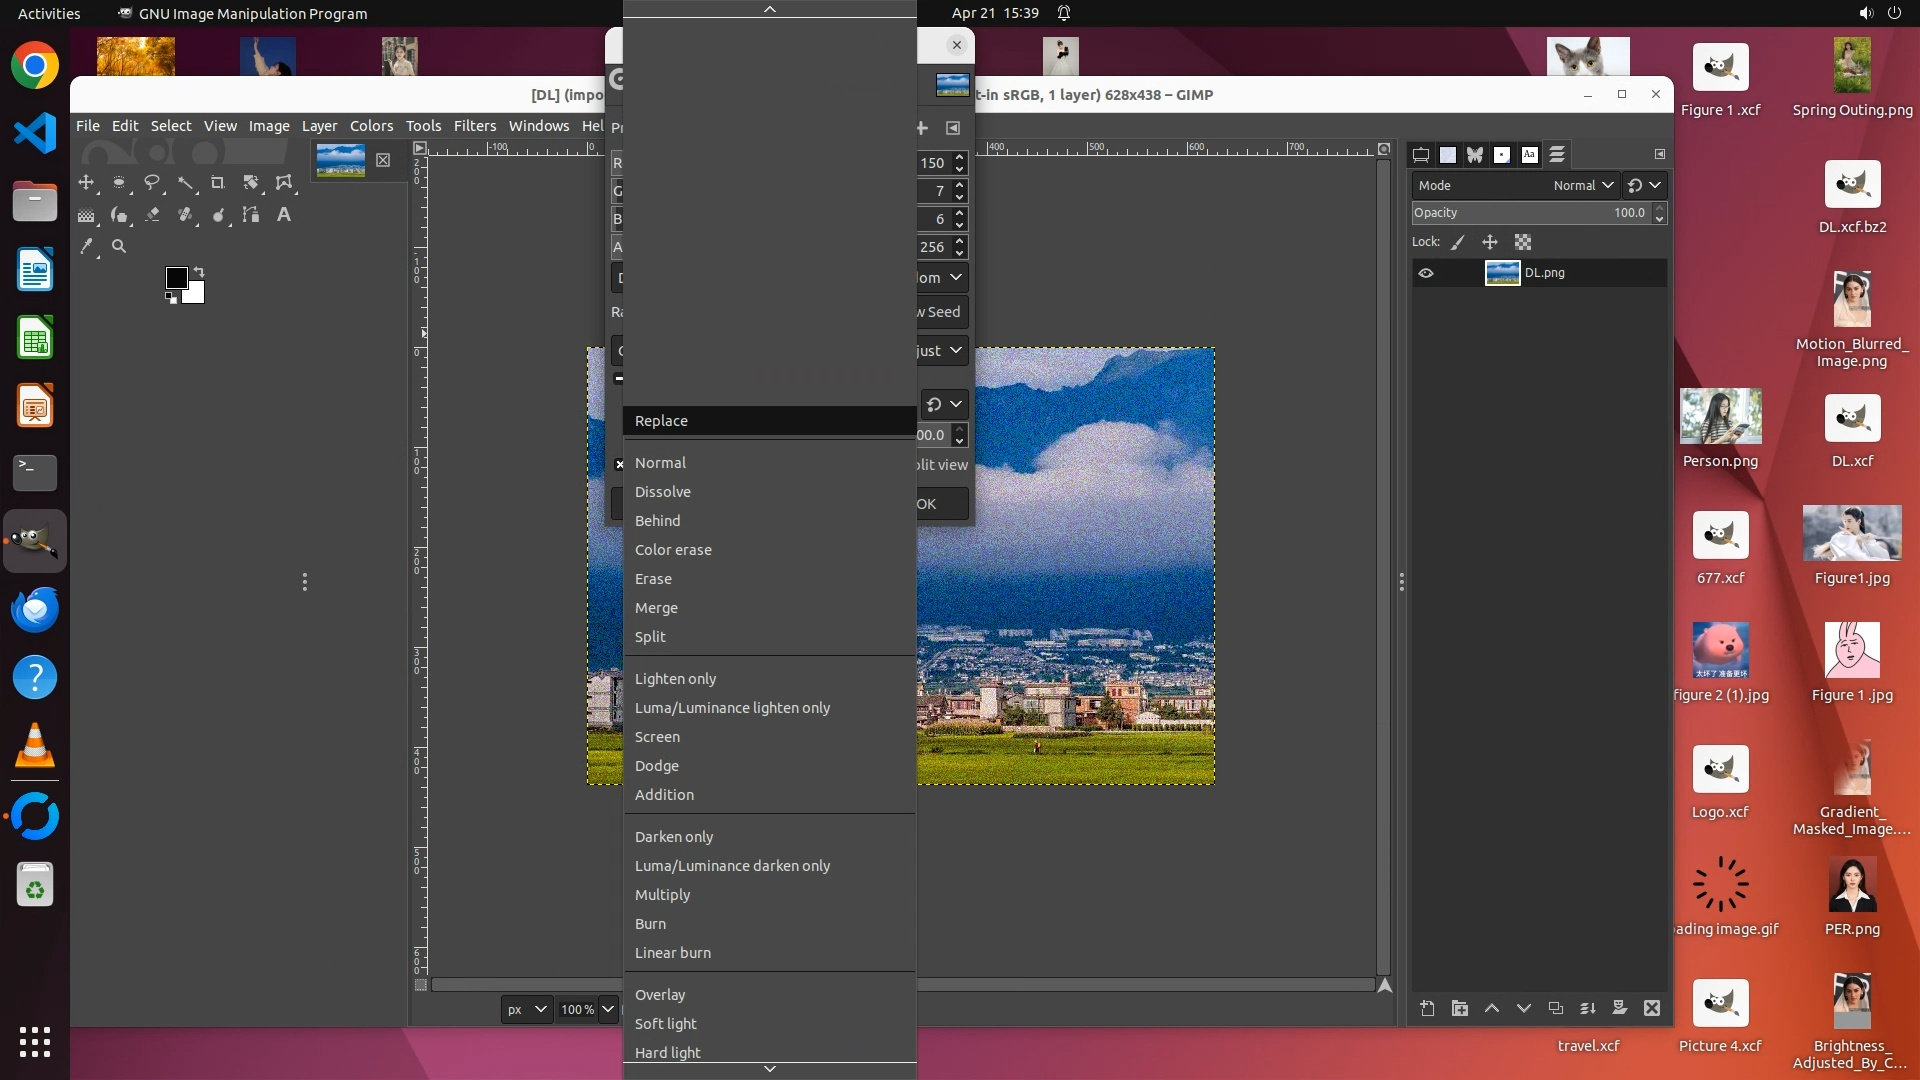Choose Multiply from the mode list

tap(662, 895)
